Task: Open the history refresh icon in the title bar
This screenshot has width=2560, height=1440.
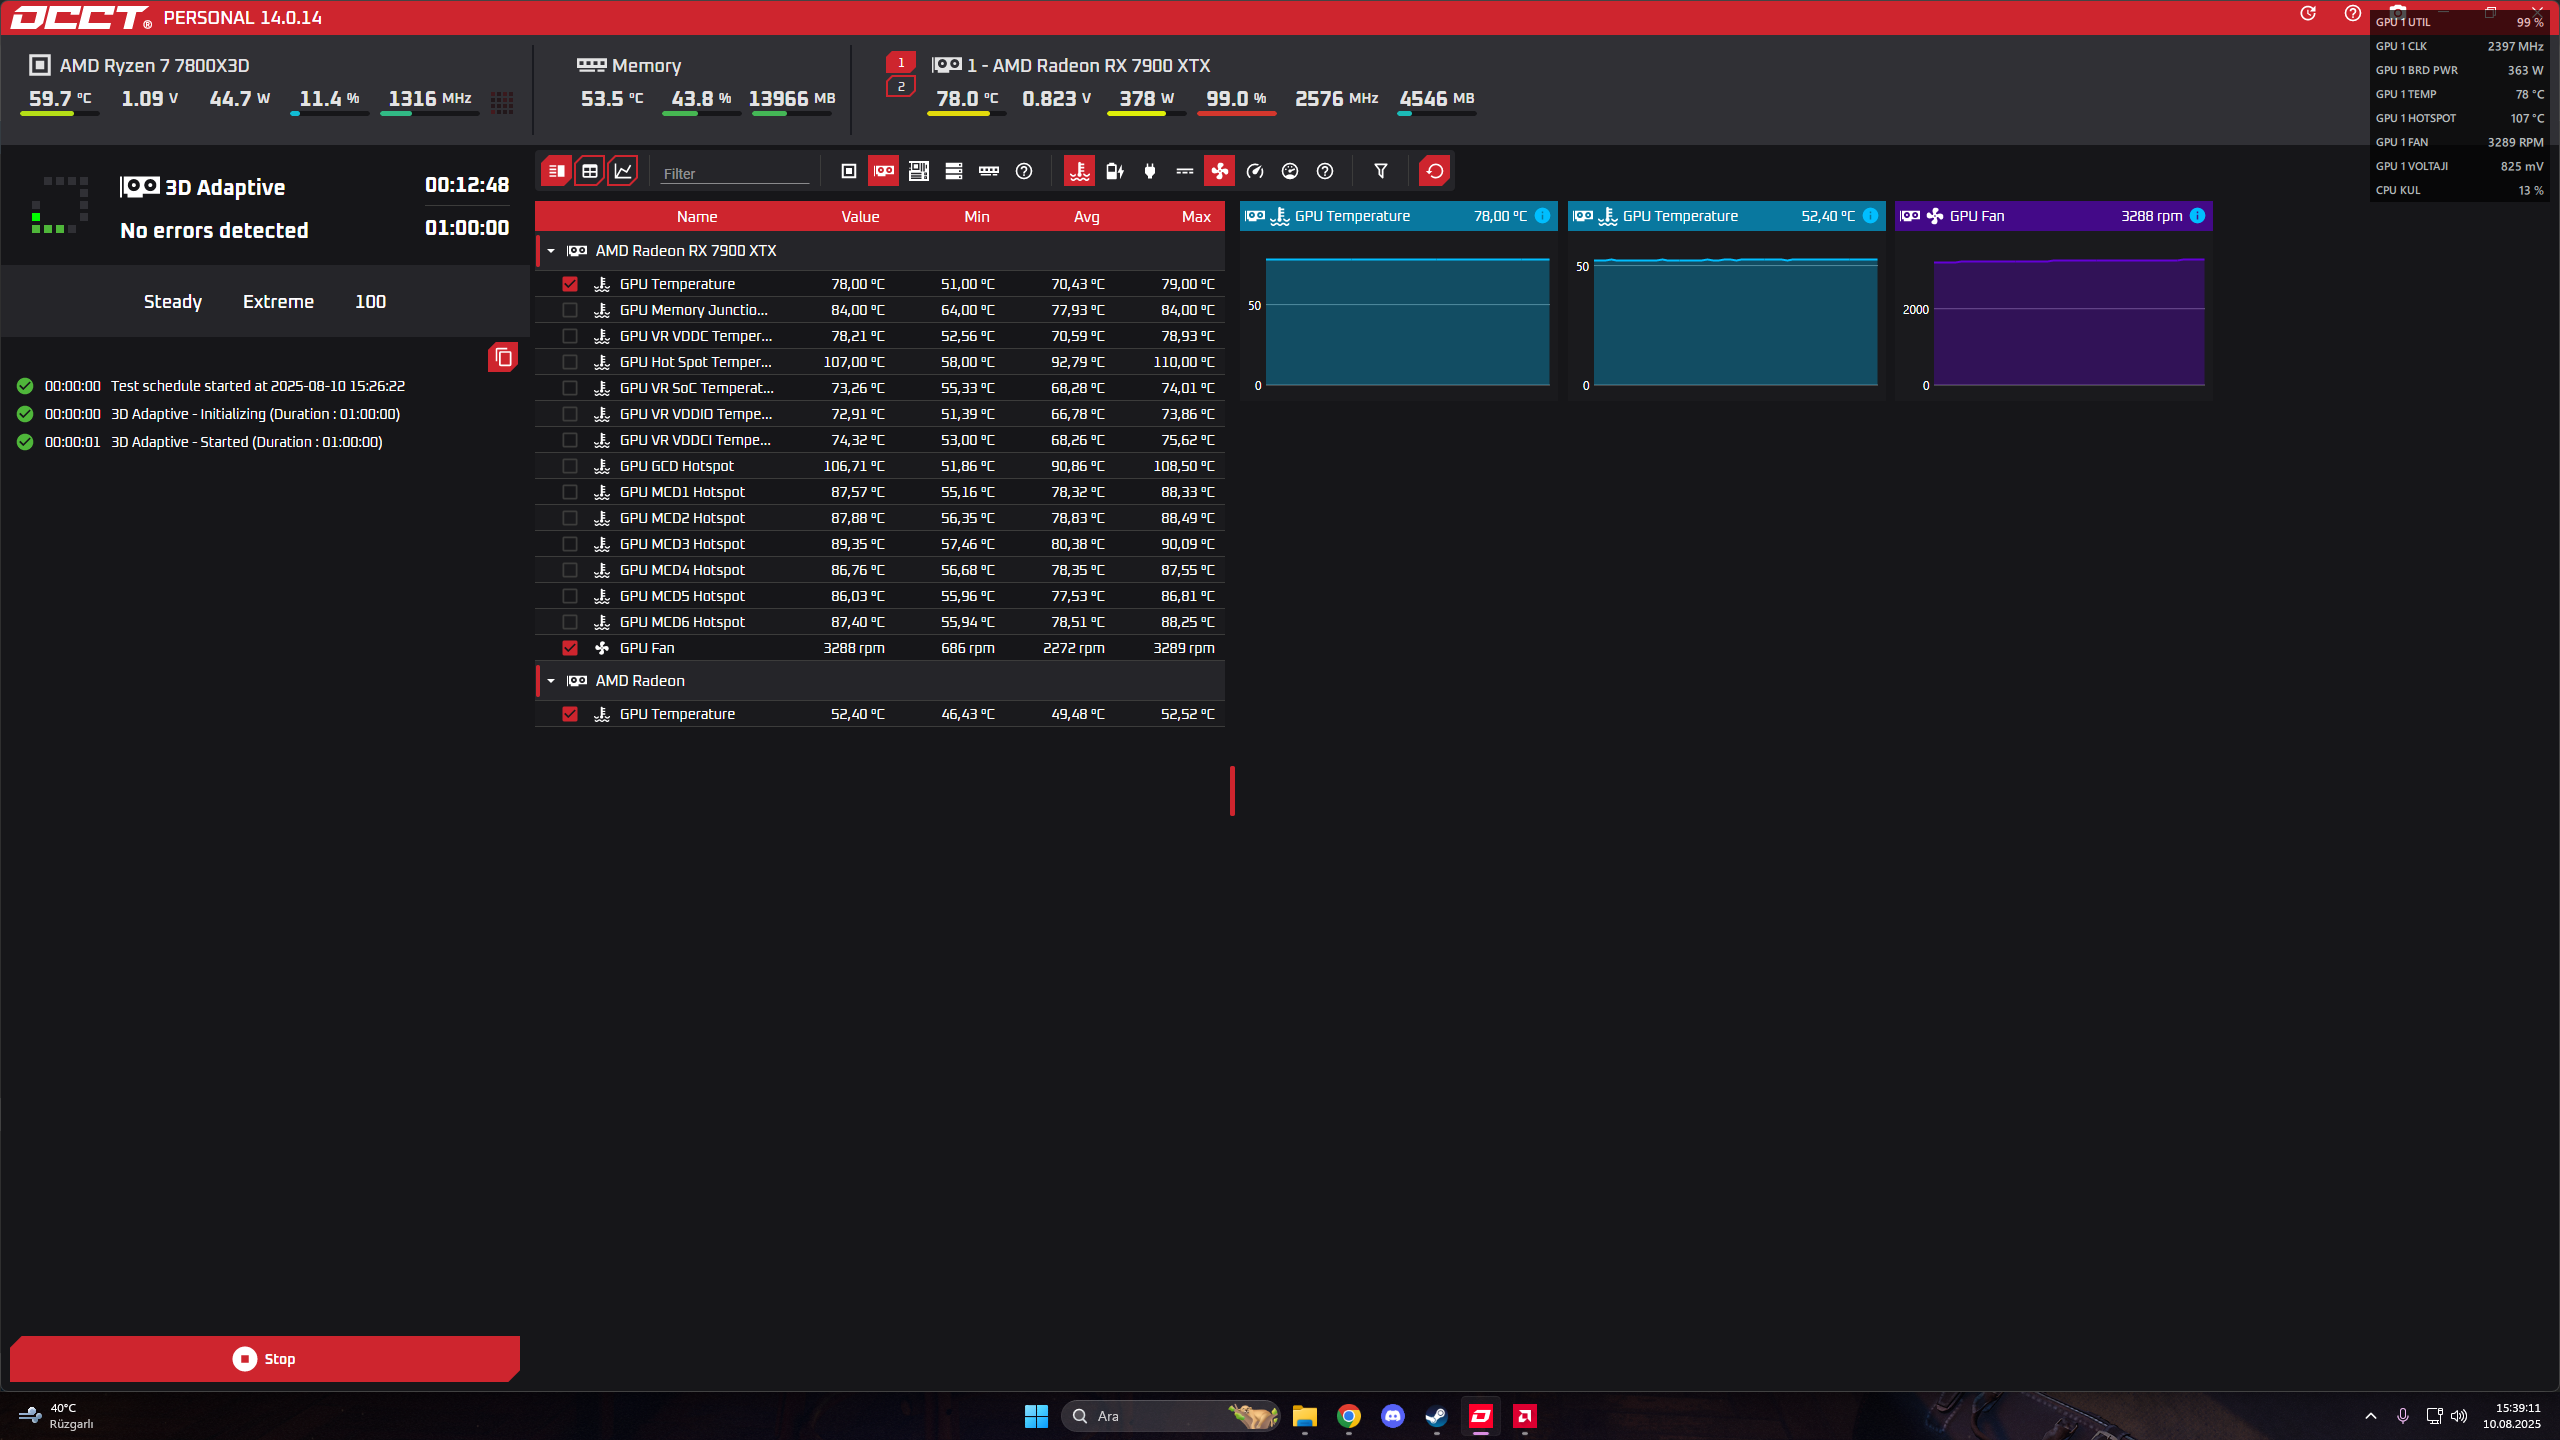Action: tap(2308, 14)
